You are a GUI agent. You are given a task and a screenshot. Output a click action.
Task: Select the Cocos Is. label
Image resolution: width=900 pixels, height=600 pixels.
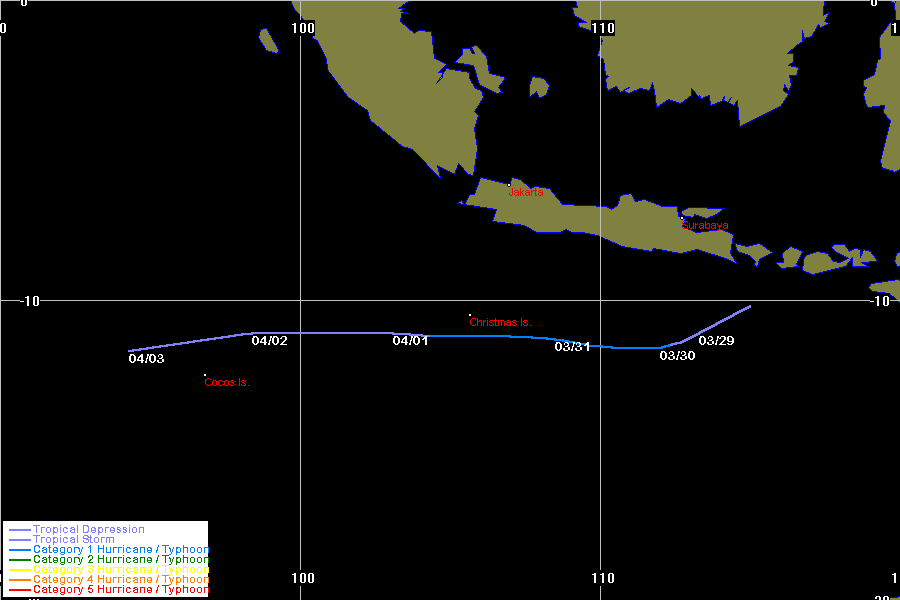pyautogui.click(x=226, y=382)
